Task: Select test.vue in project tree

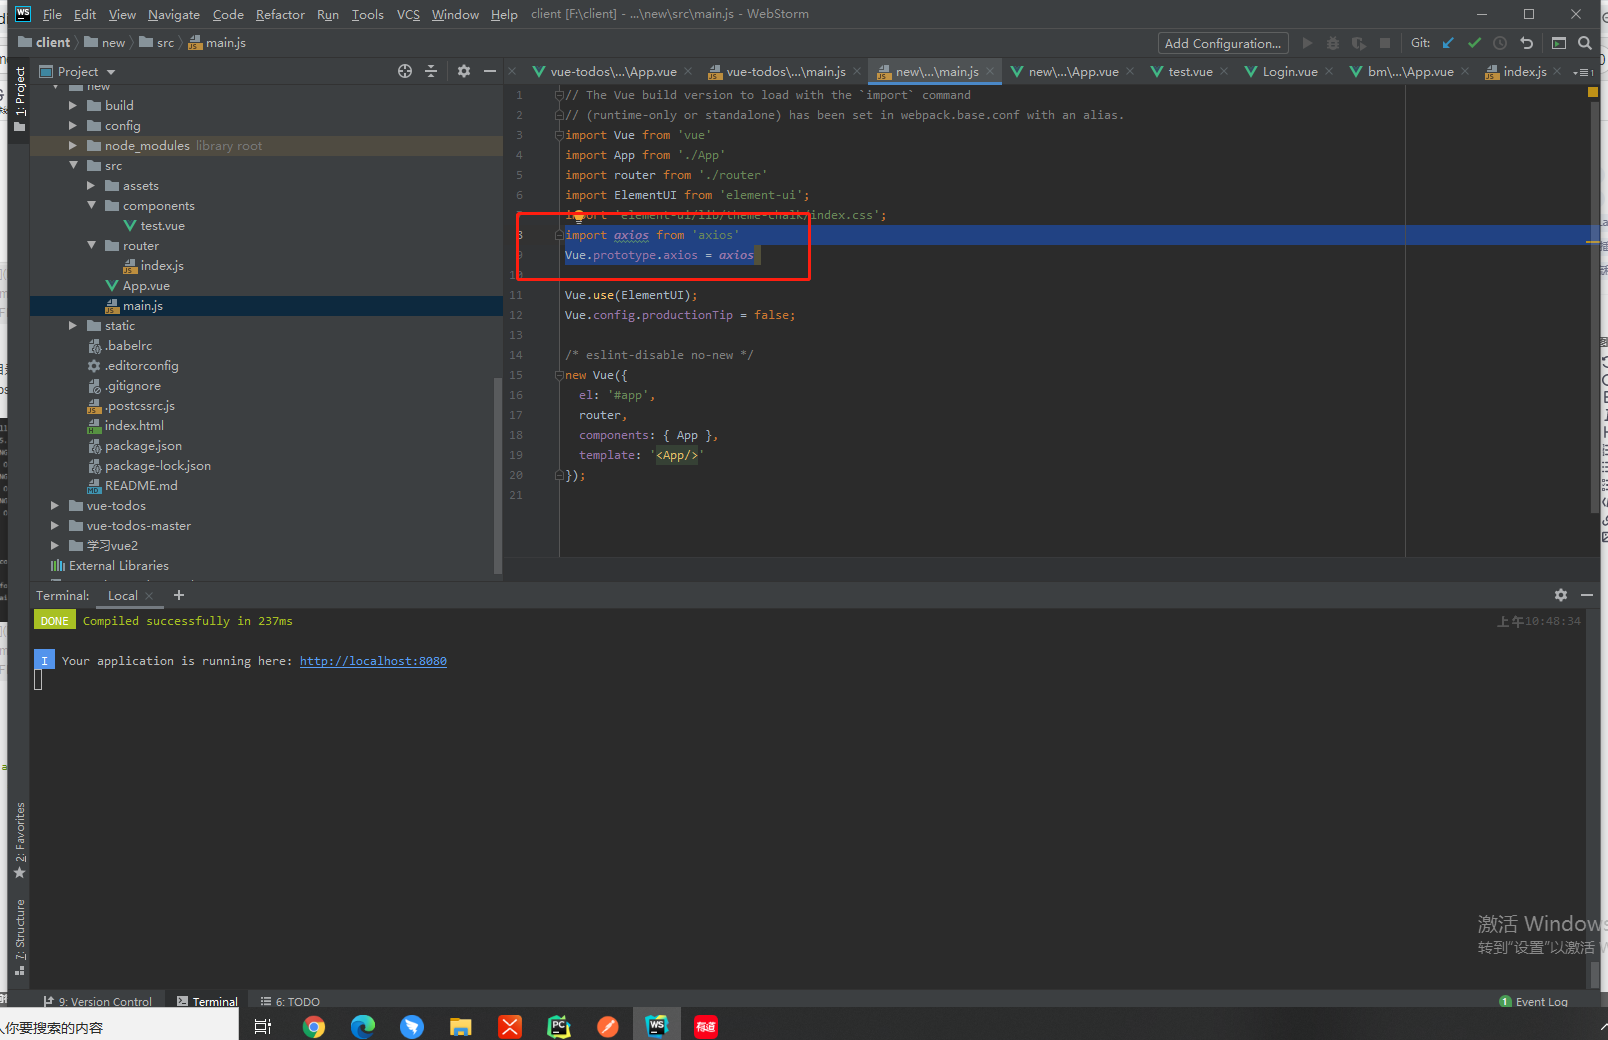Action: (x=162, y=225)
